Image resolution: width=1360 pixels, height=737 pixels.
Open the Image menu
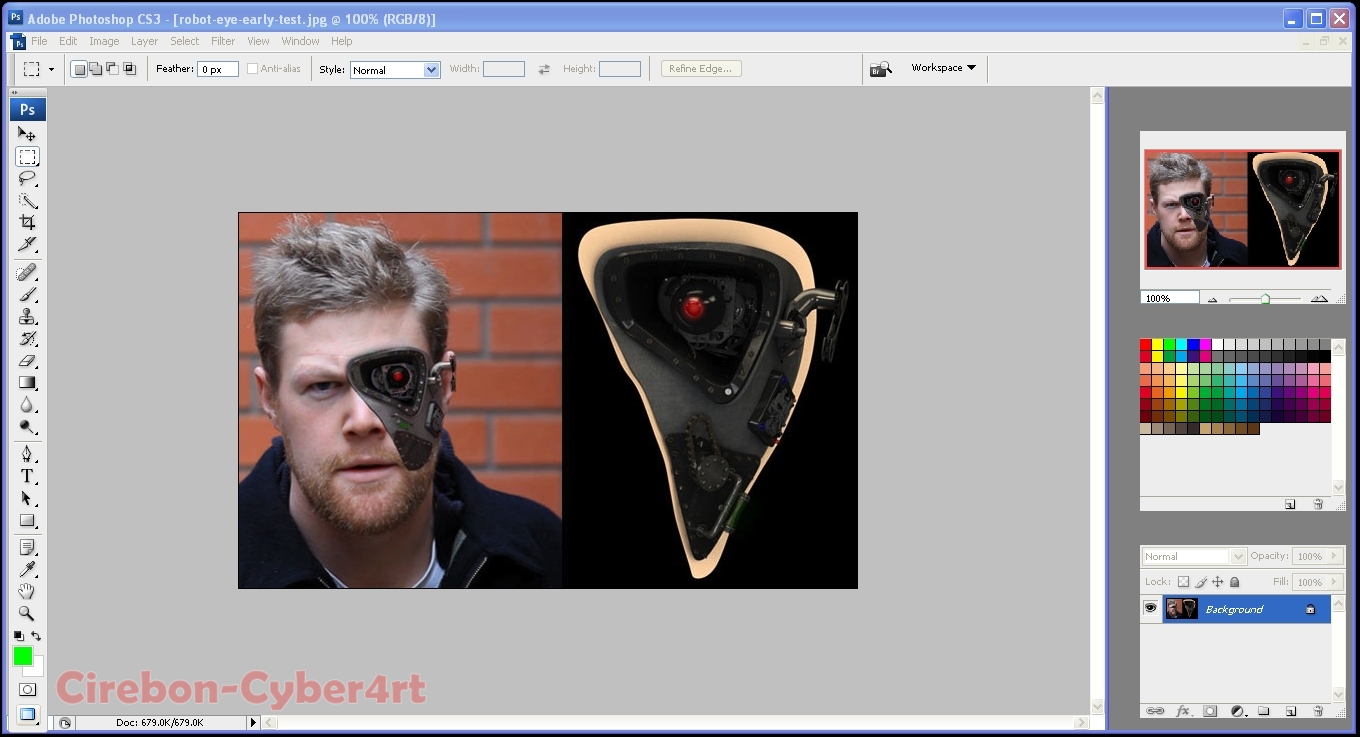pos(104,41)
